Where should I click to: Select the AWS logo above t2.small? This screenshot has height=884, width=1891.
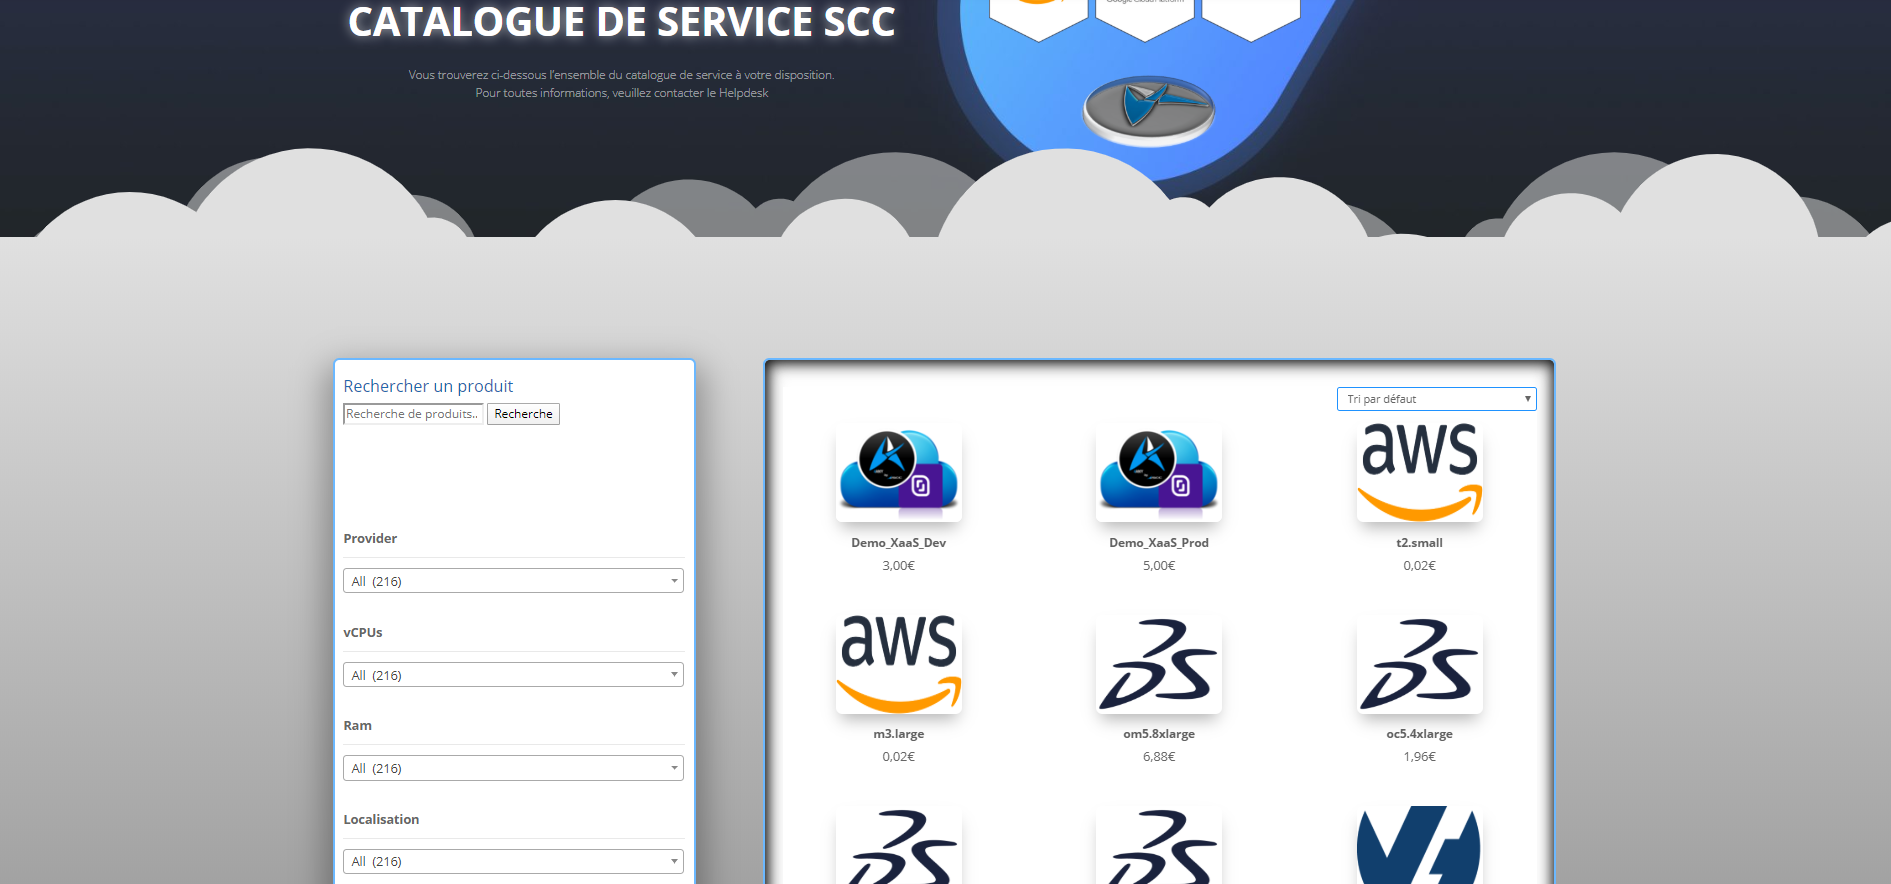click(1419, 471)
